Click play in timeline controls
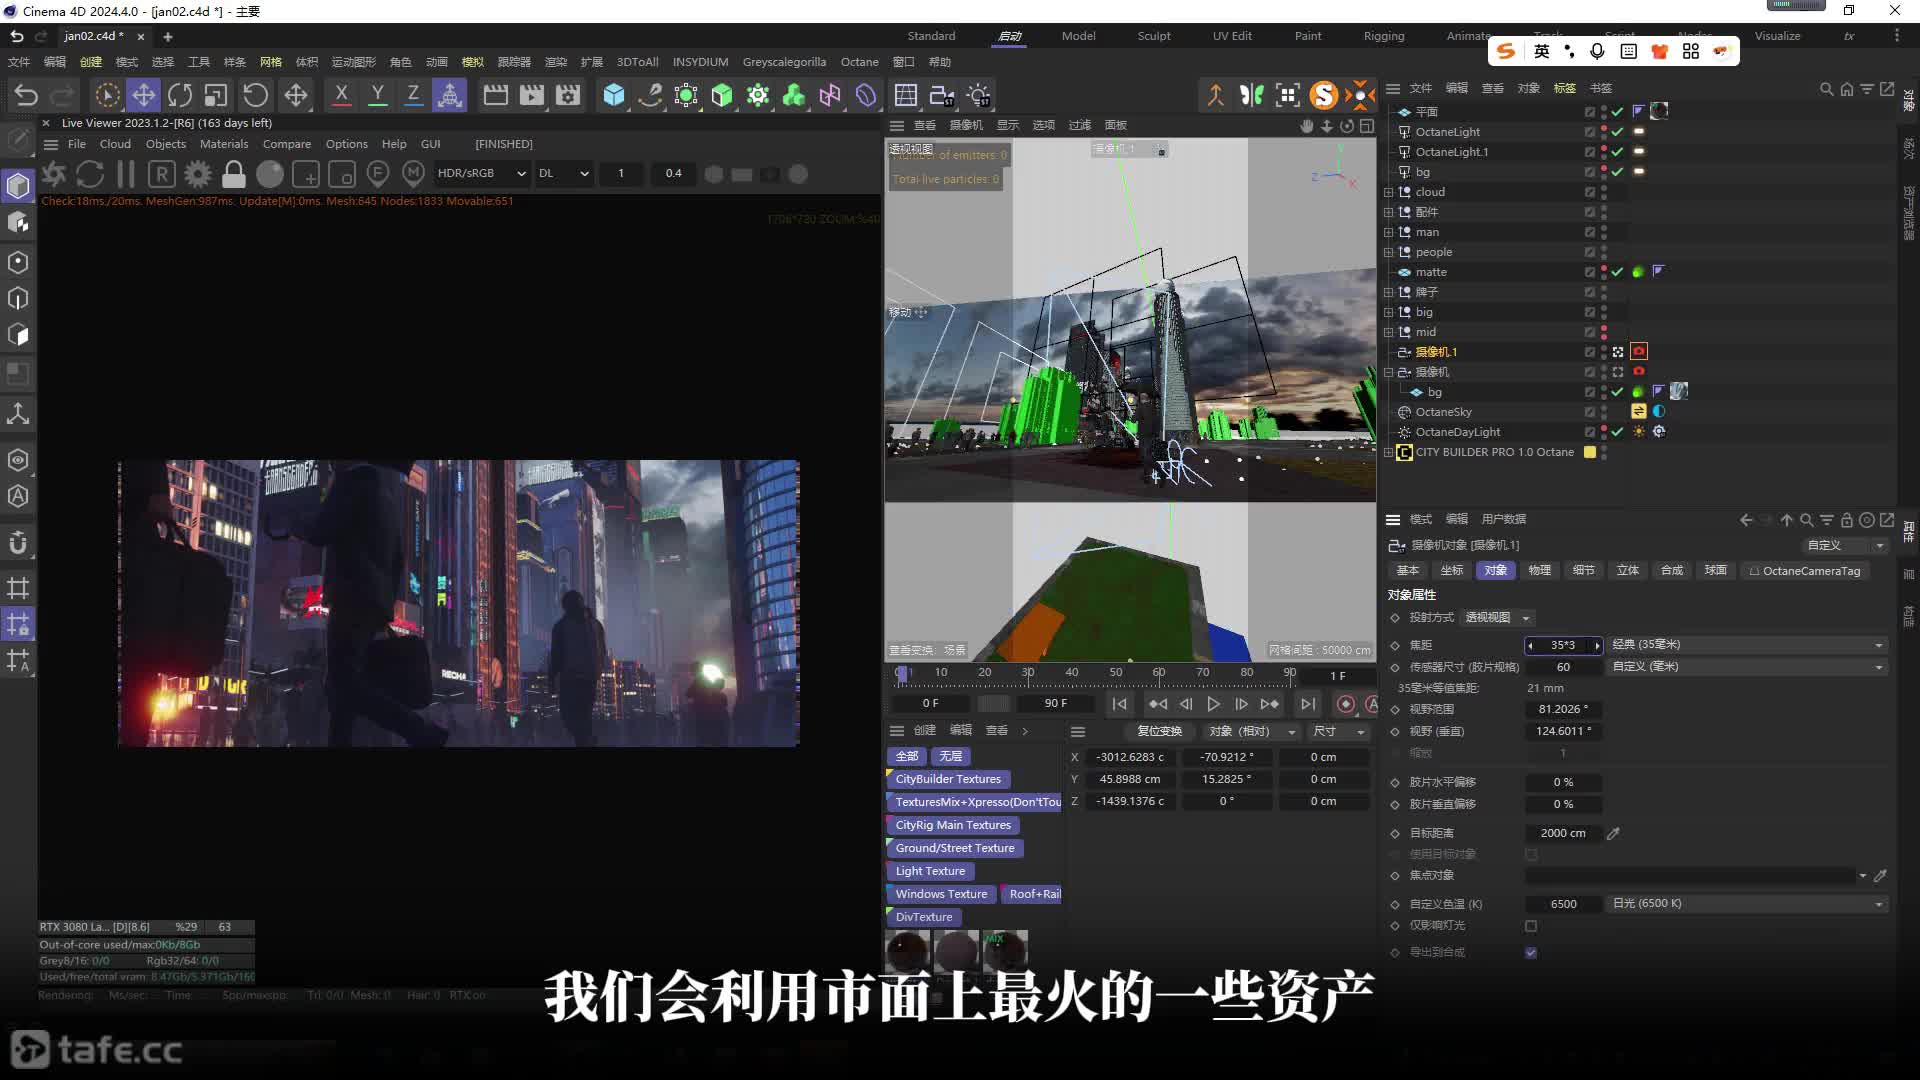The height and width of the screenshot is (1080, 1920). click(1213, 704)
